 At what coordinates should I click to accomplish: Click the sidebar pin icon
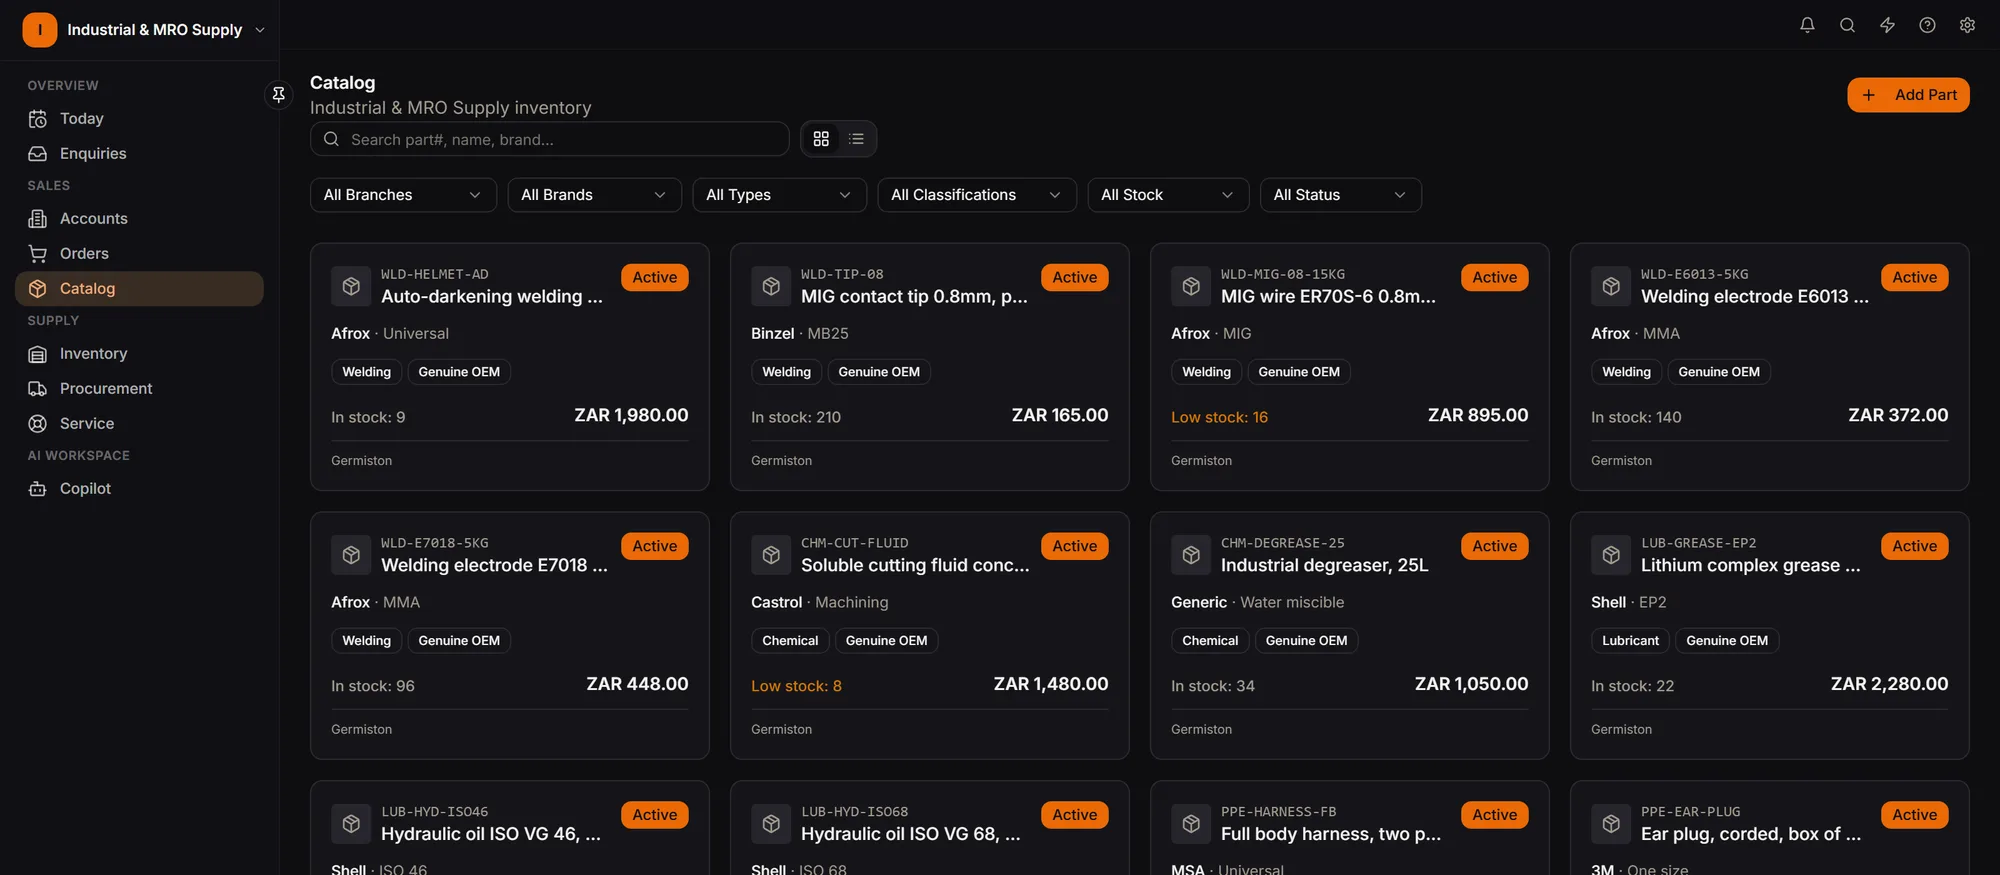pos(279,94)
